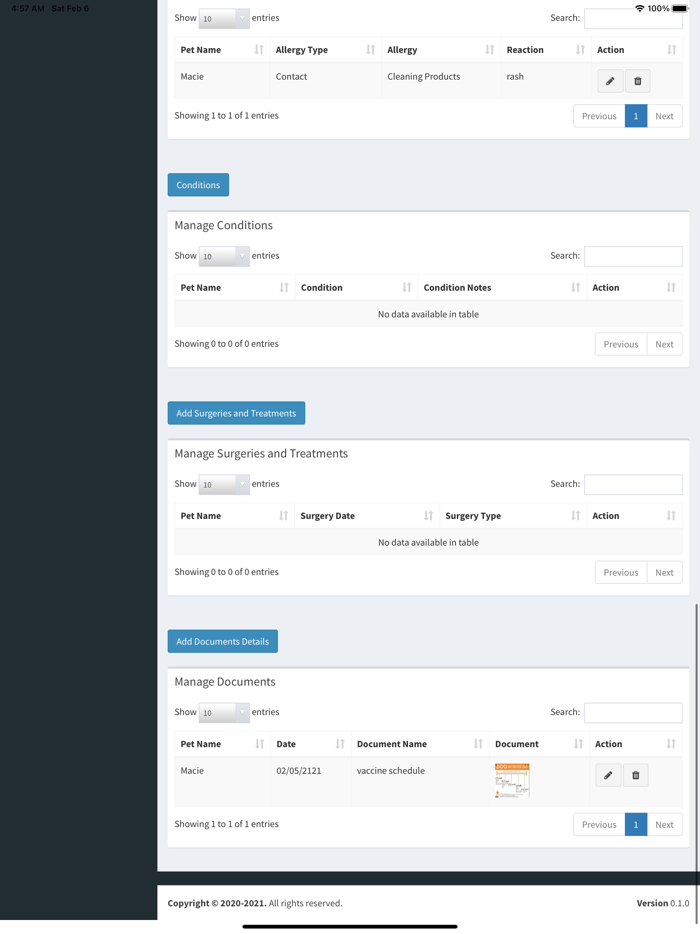The width and height of the screenshot is (700, 934).
Task: Go to Previous page in documents table
Action: coord(599,824)
